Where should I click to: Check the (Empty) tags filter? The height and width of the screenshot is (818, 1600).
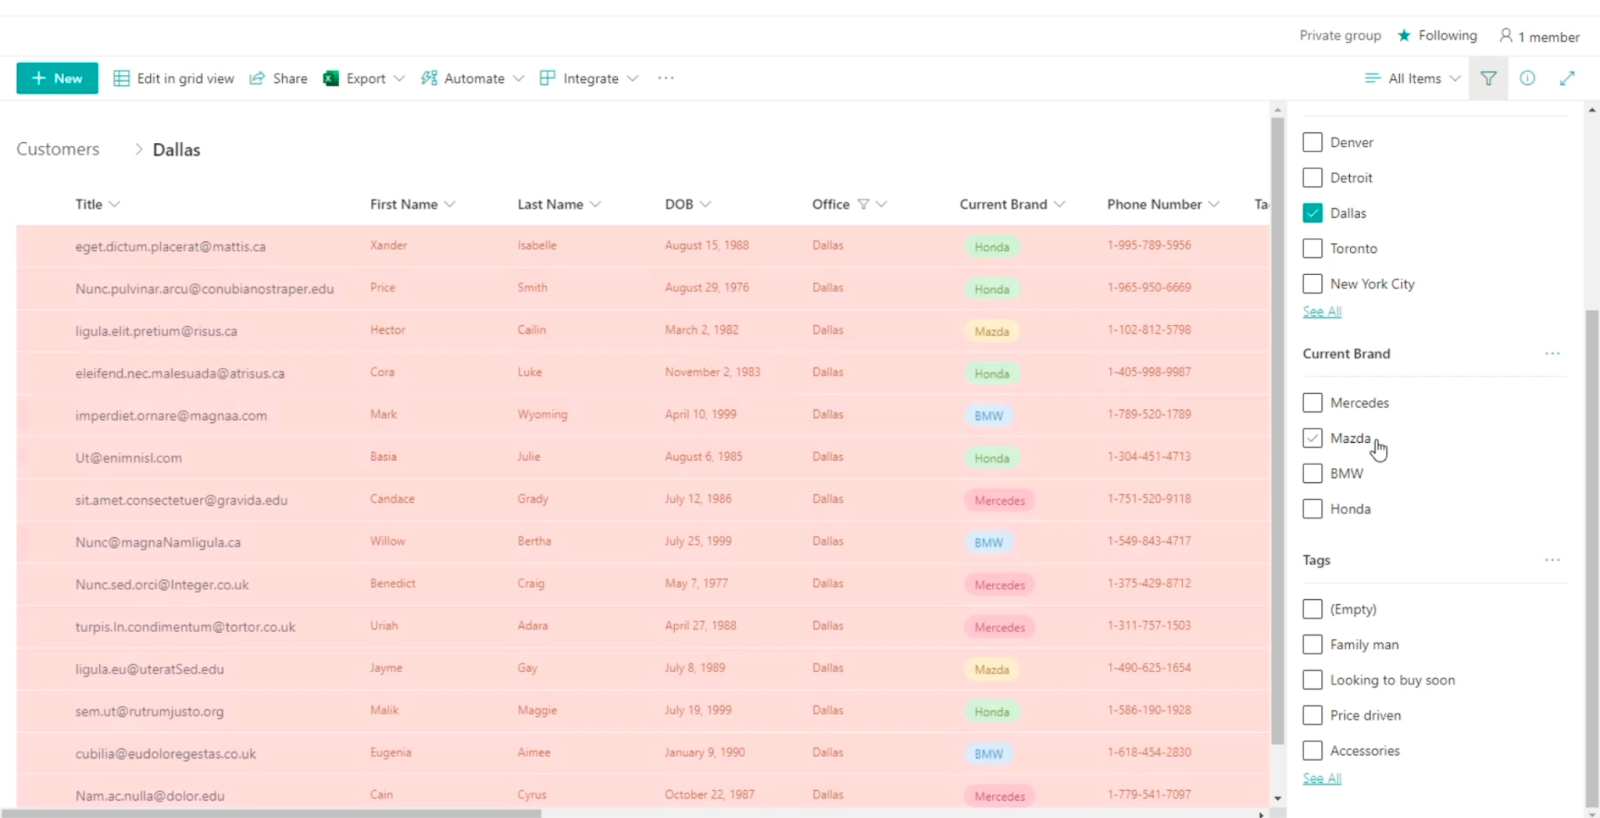point(1312,609)
